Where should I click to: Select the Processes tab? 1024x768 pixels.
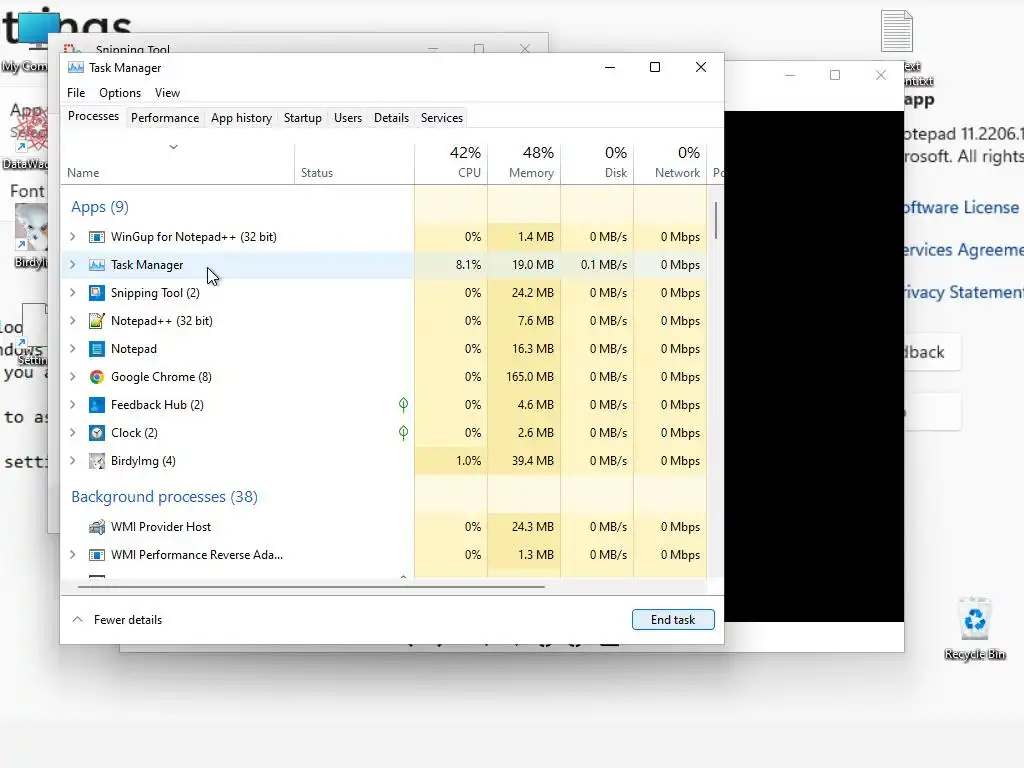pos(93,116)
